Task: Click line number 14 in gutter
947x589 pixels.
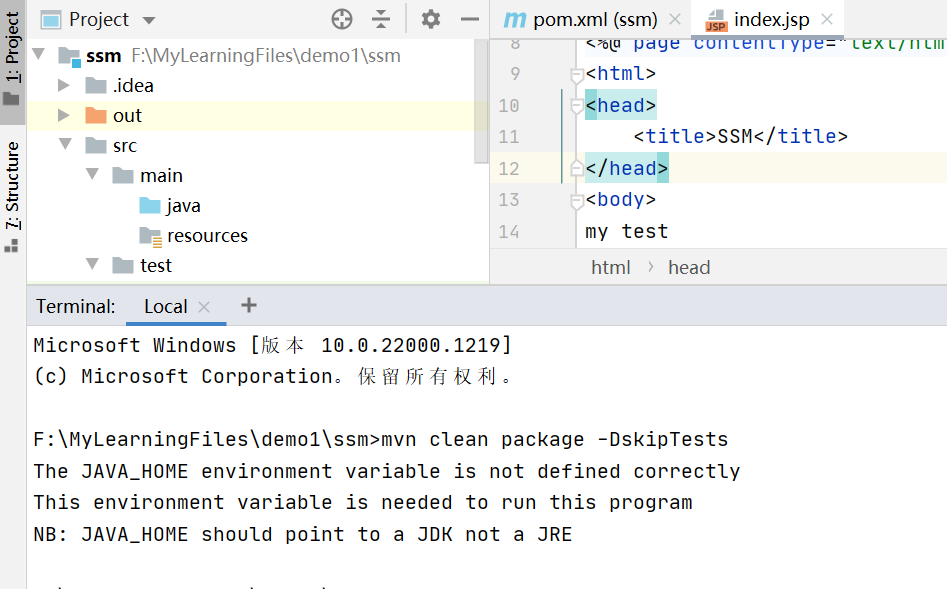Action: pyautogui.click(x=509, y=232)
